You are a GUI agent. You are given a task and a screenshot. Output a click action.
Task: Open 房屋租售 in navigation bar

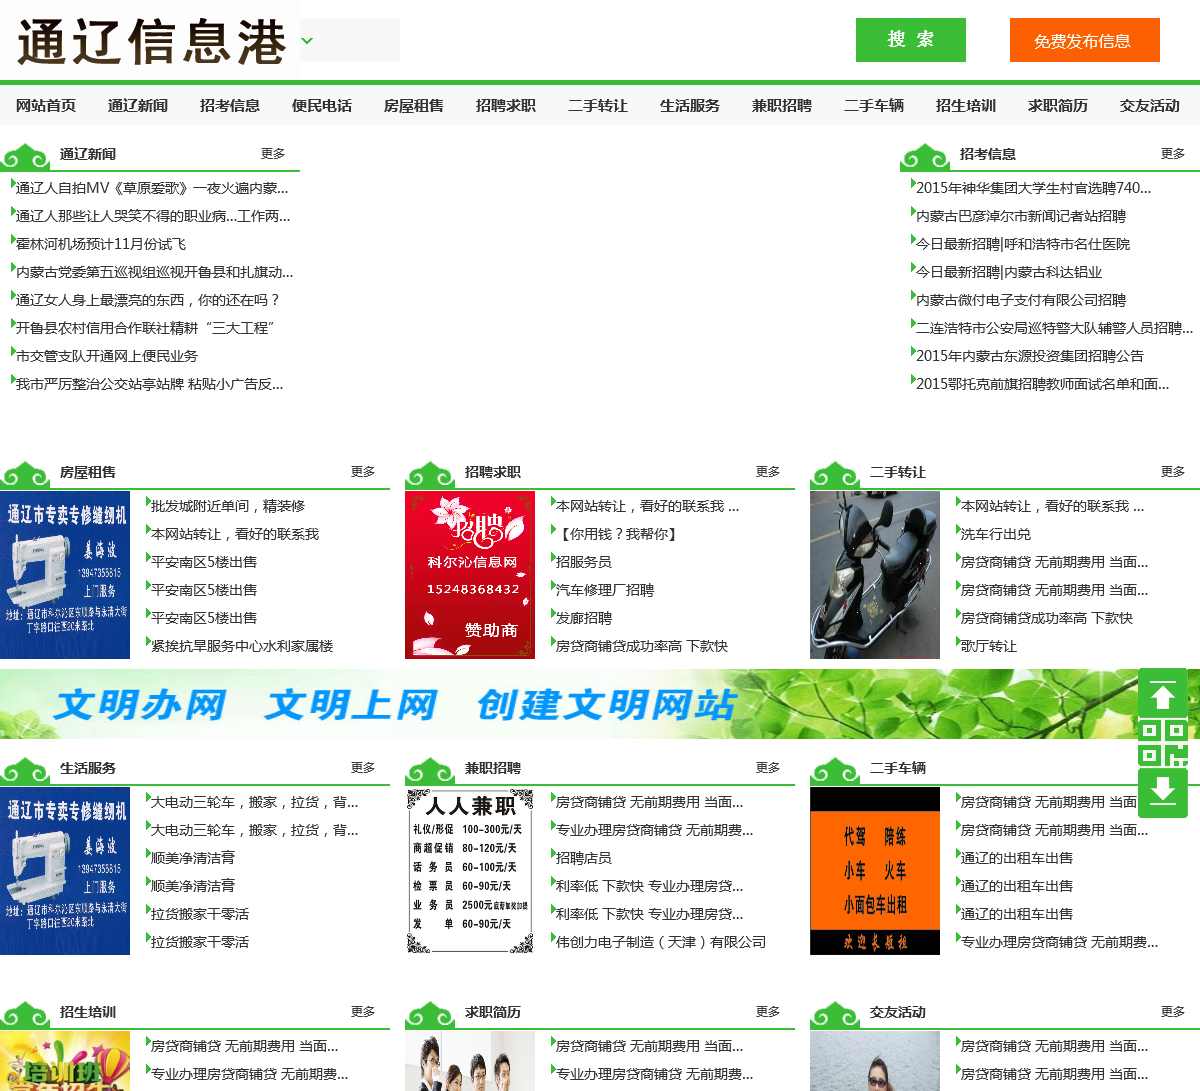coord(414,105)
